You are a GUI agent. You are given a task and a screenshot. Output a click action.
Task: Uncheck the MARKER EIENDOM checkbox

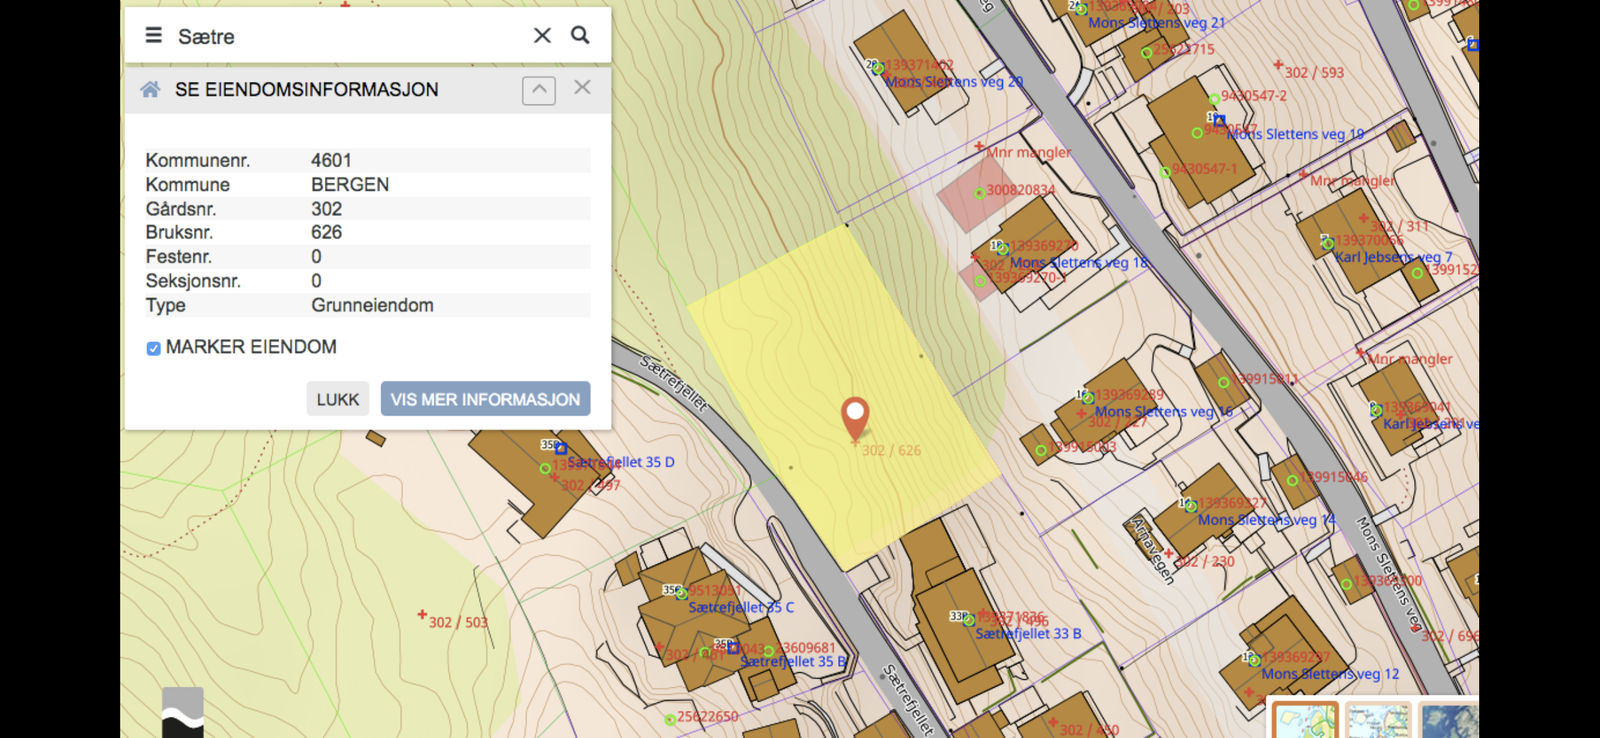(153, 348)
